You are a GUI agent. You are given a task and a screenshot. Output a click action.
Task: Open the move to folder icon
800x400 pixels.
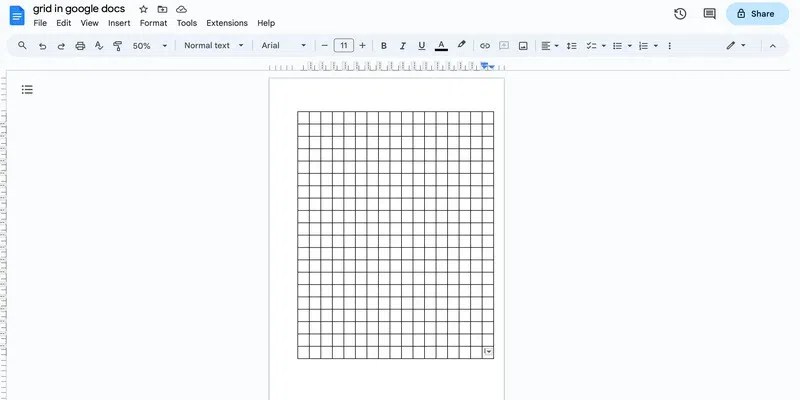pos(162,9)
